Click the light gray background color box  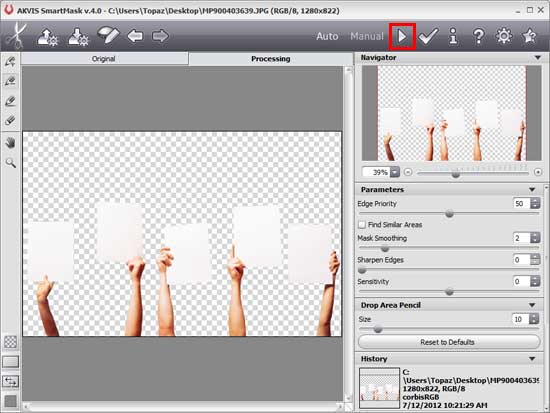point(10,362)
